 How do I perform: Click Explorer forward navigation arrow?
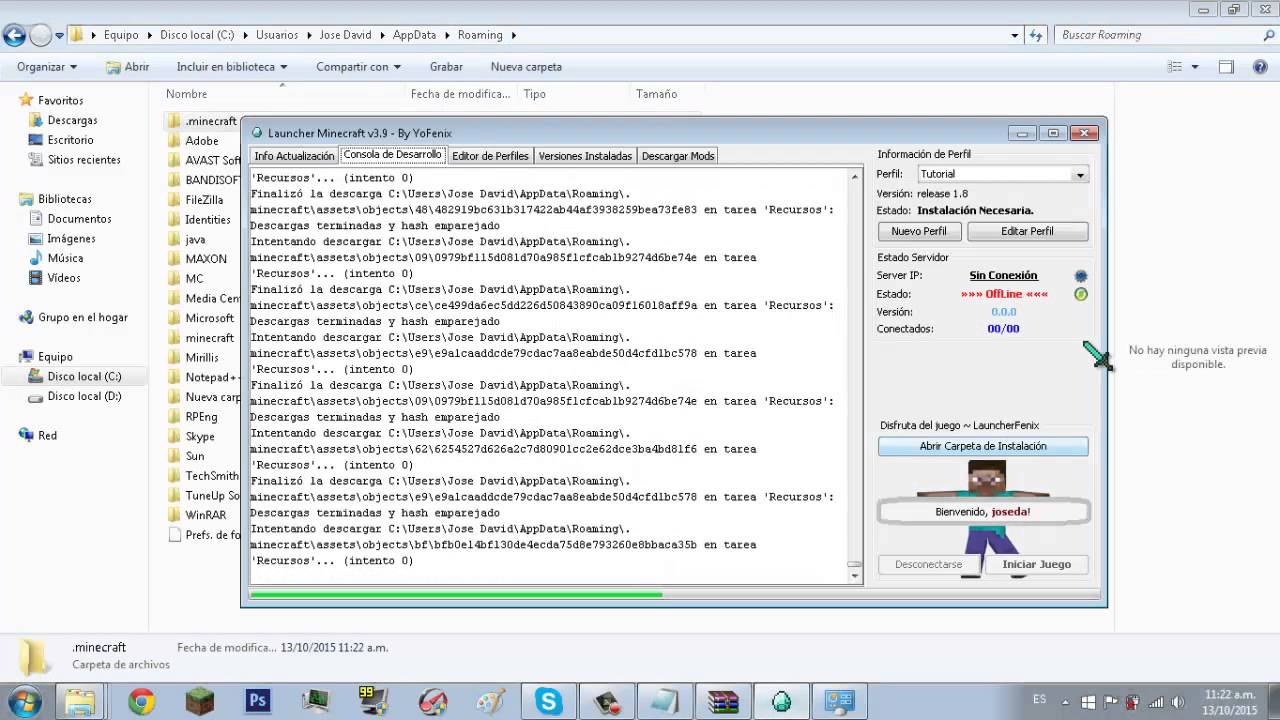(x=40, y=35)
